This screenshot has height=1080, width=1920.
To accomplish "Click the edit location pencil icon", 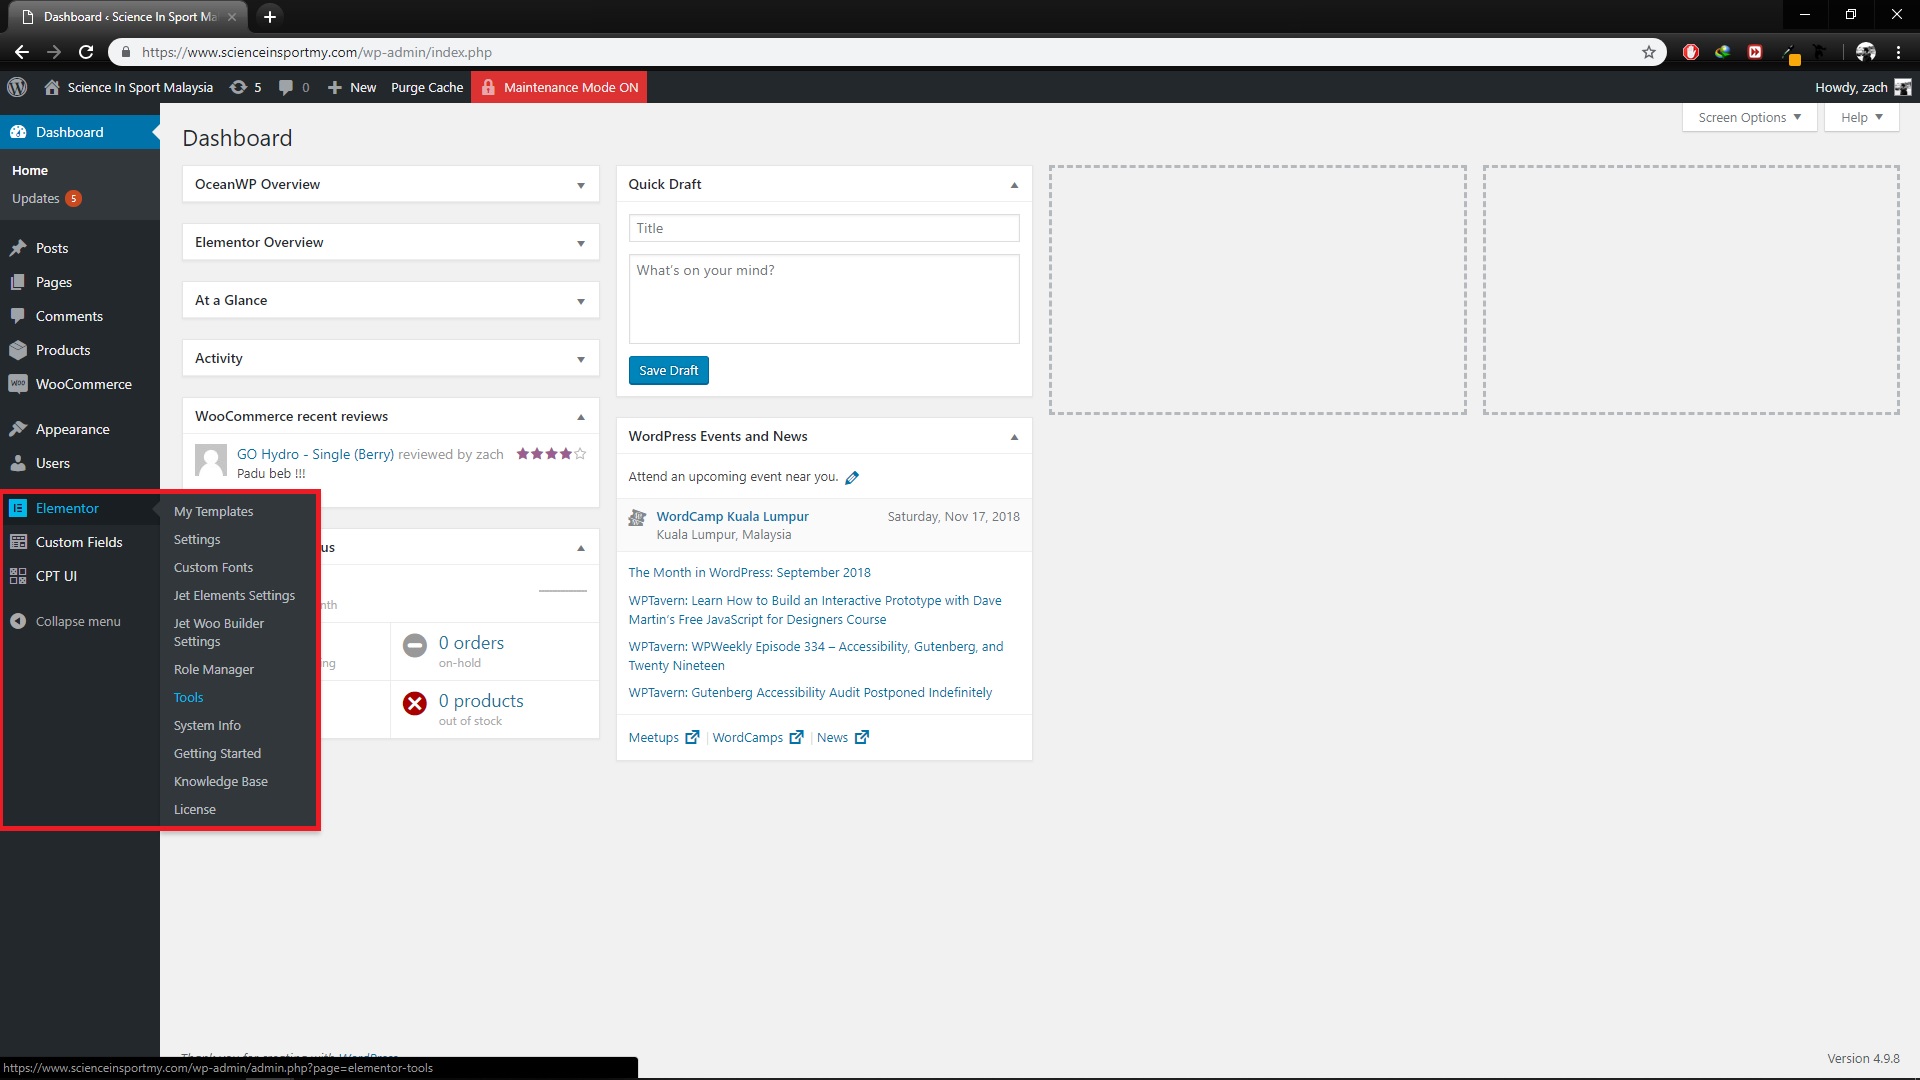I will [x=852, y=477].
